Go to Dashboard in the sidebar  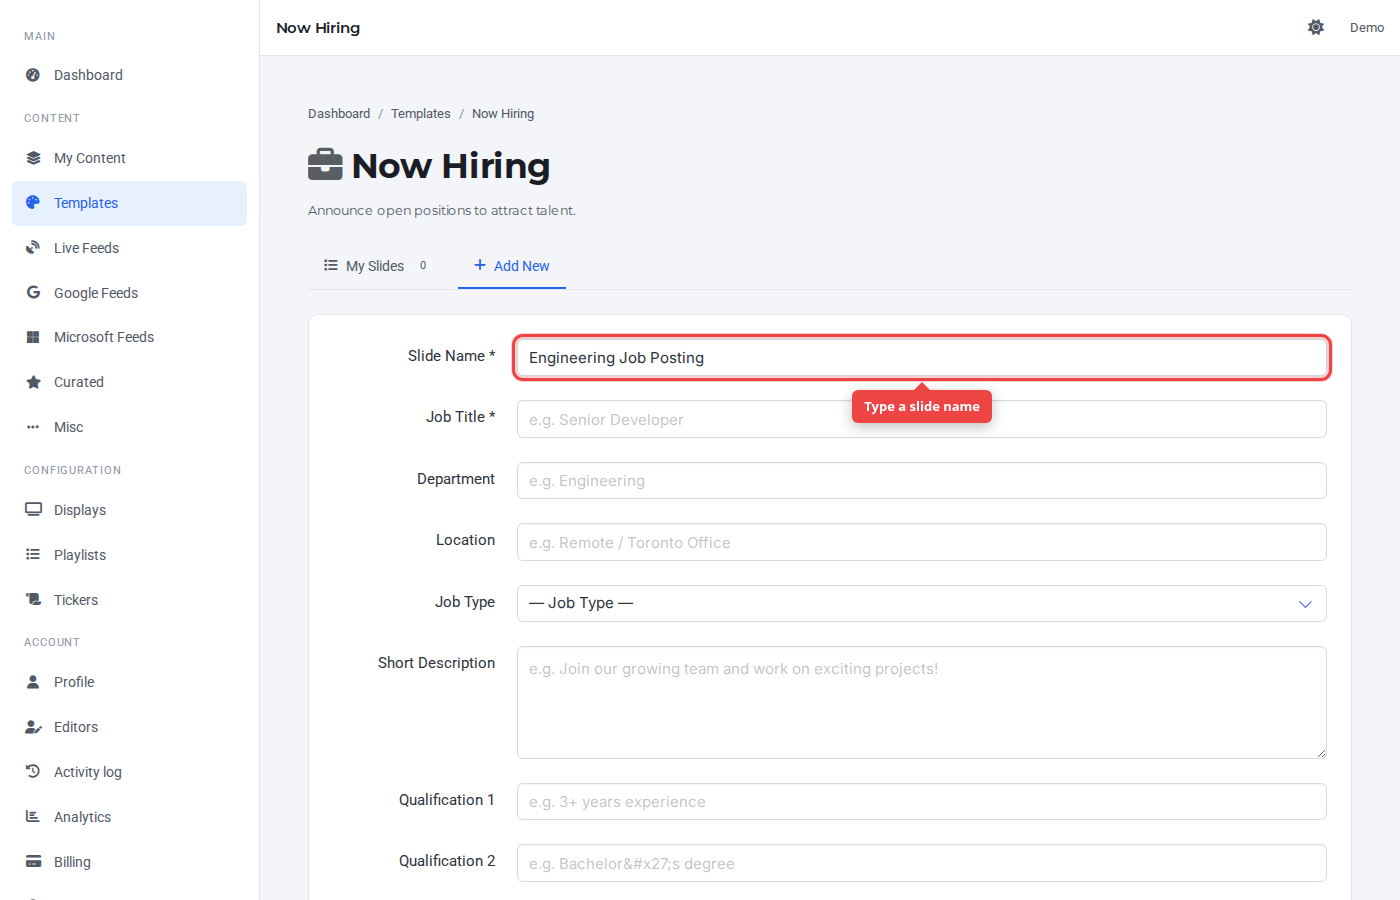129,75
